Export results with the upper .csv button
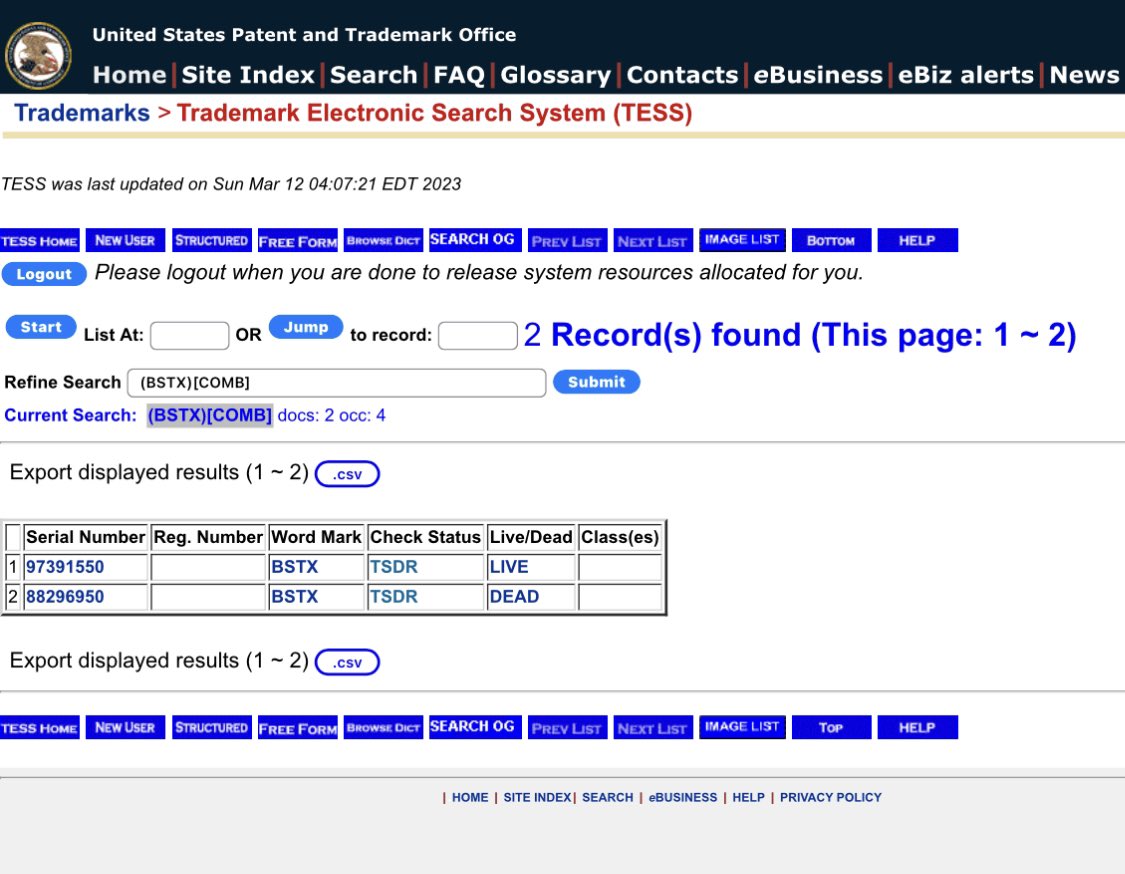The width and height of the screenshot is (1125, 874). [x=347, y=474]
